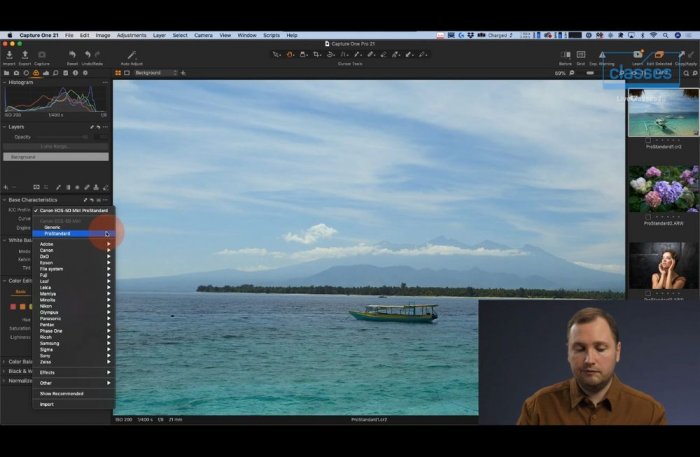Select the ProStandard ICC profile option

click(58, 234)
